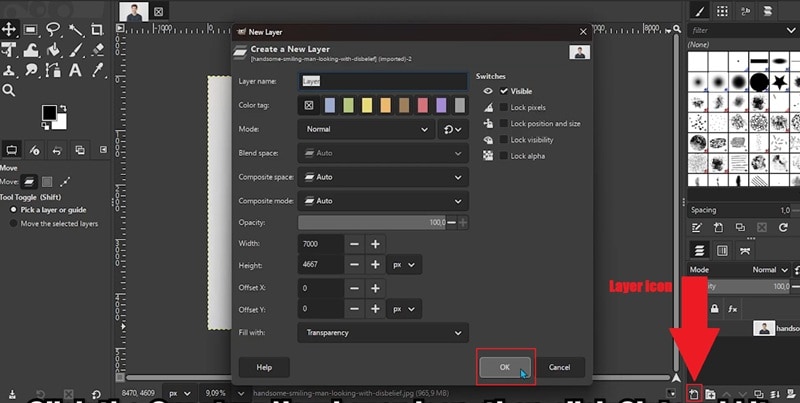This screenshot has height=403, width=800.
Task: Enable the Lock alpha checkbox
Action: (504, 156)
